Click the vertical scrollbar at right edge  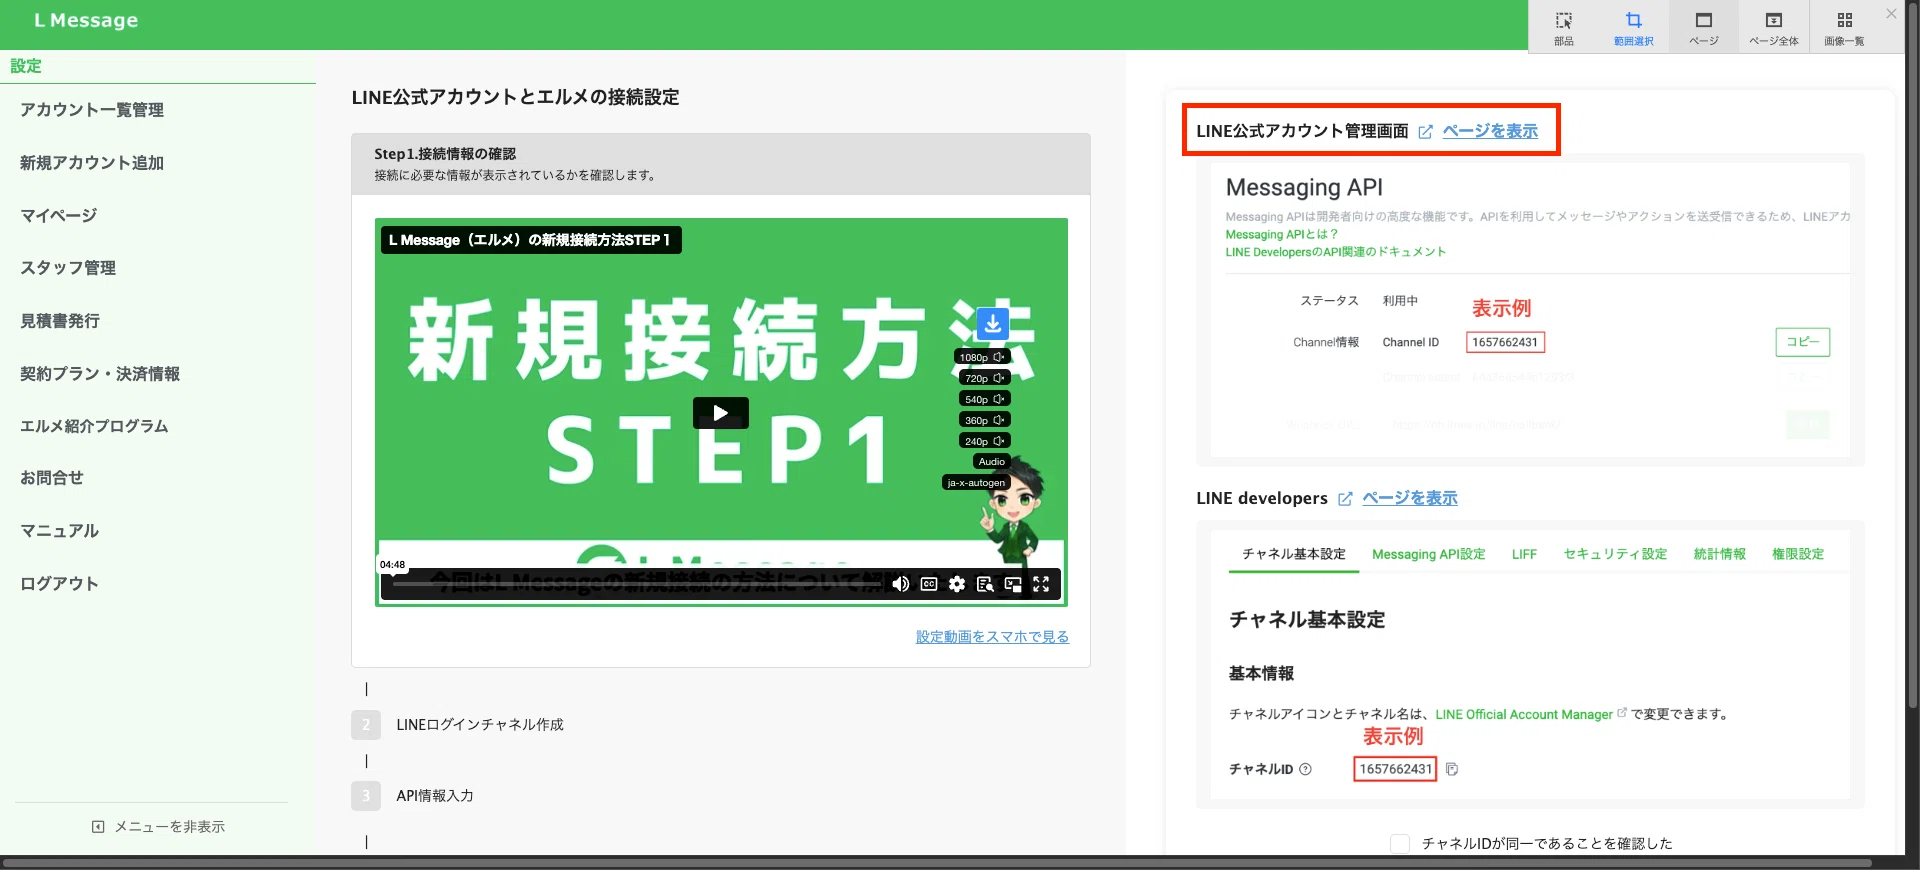[1912, 355]
